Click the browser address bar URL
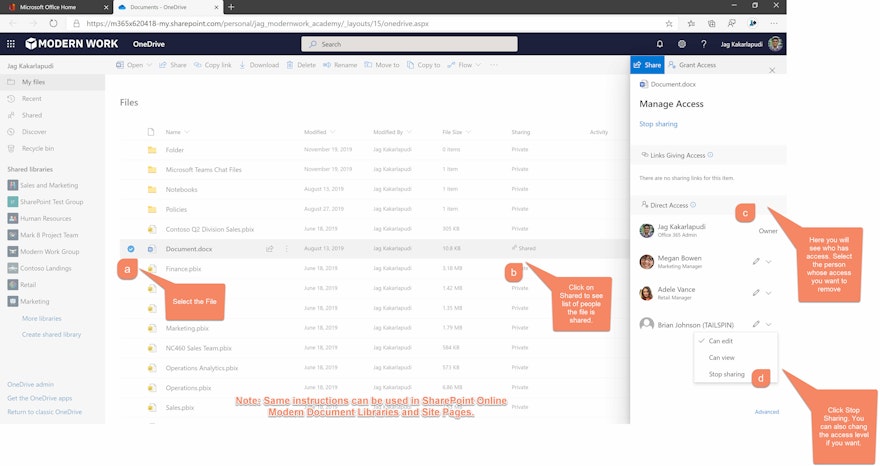880x466 pixels. coord(258,24)
